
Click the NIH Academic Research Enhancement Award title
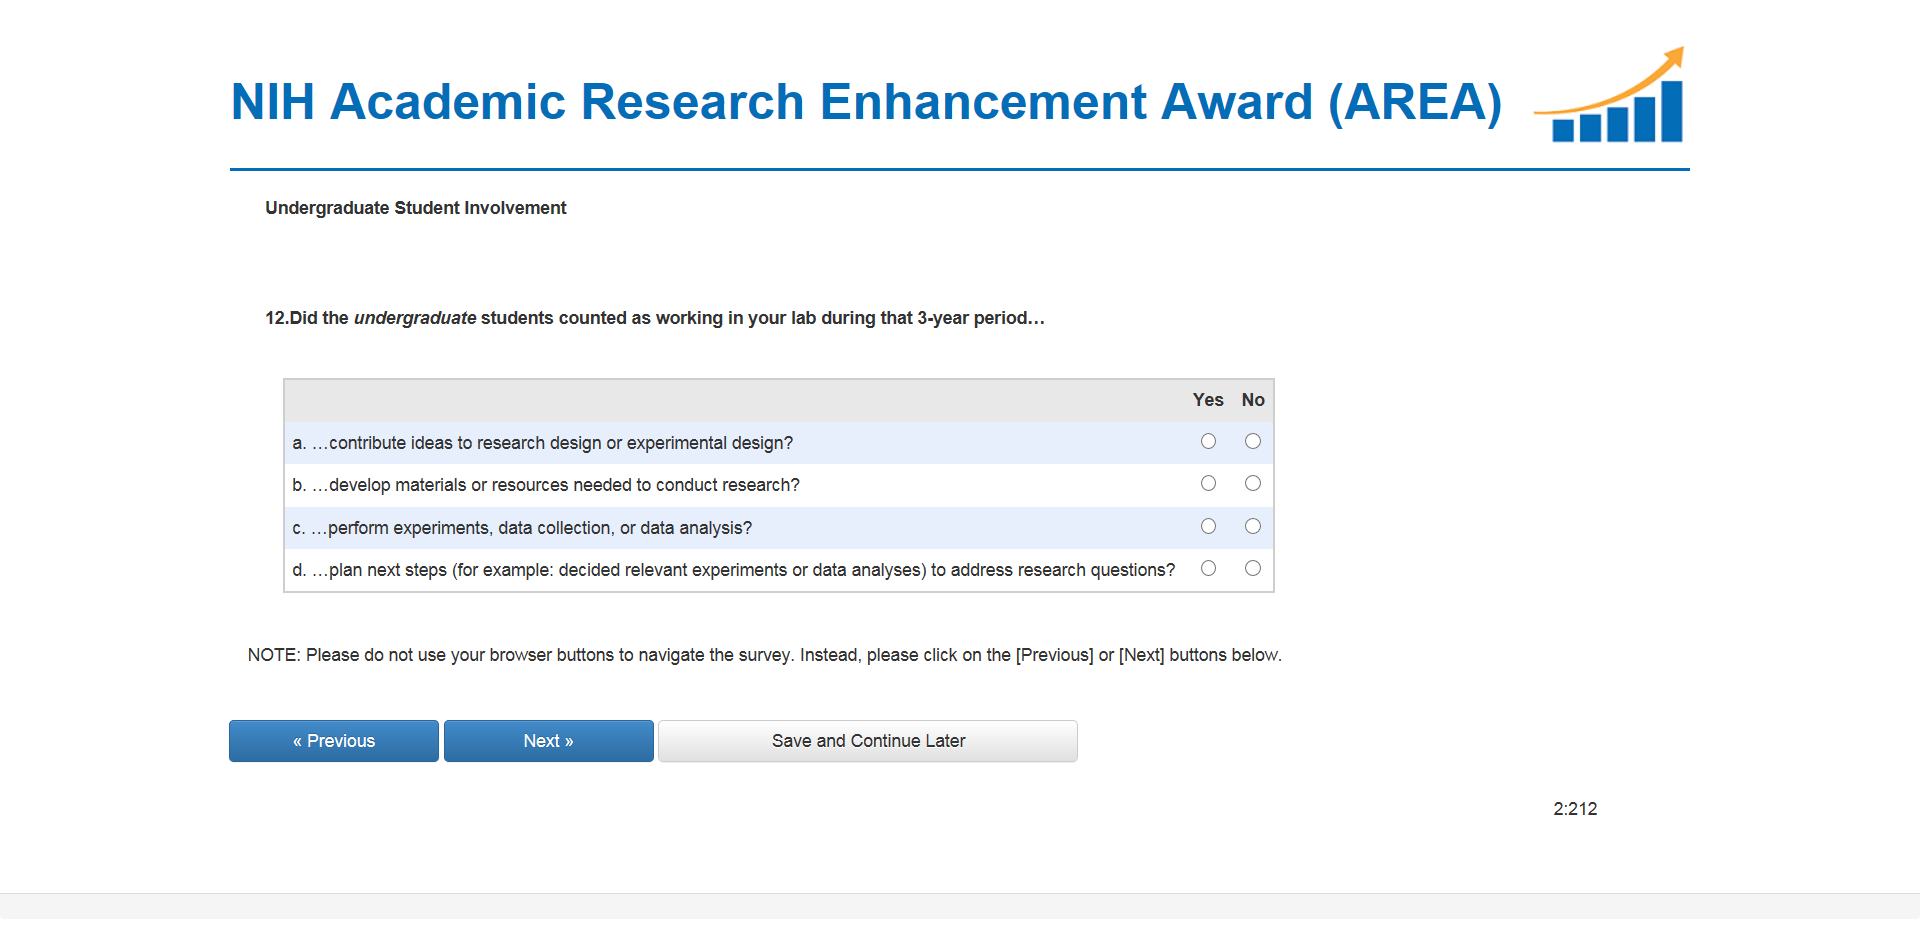(866, 102)
